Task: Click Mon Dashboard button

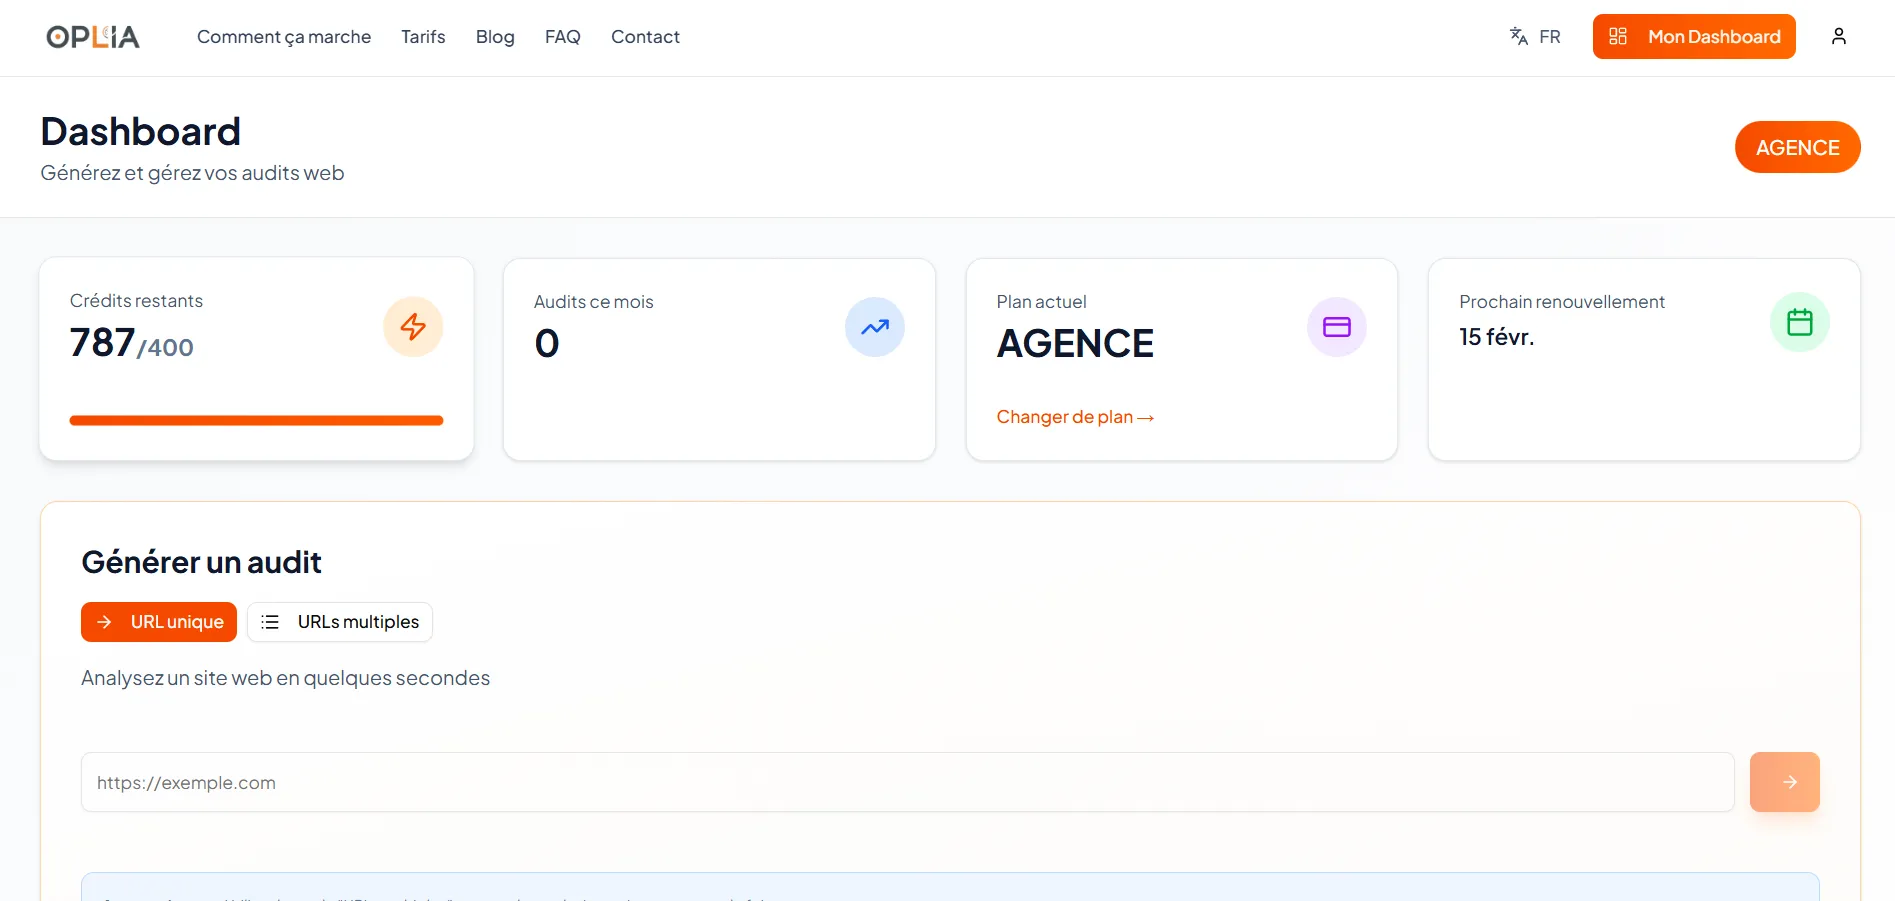Action: [1694, 36]
